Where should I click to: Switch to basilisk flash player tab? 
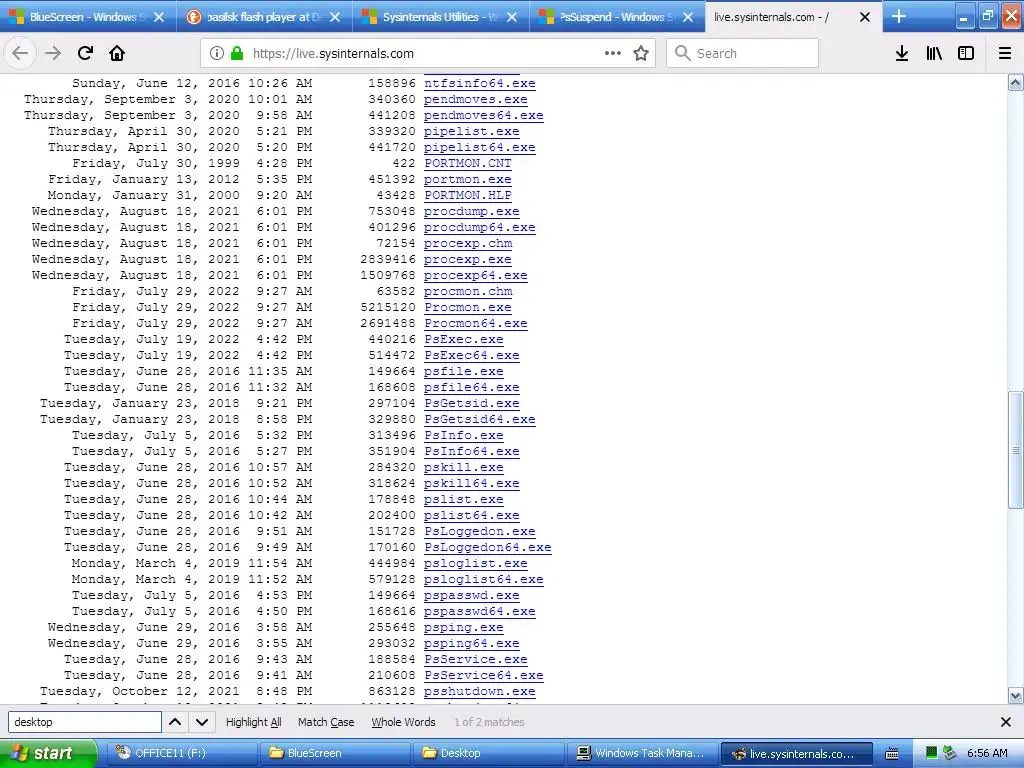pyautogui.click(x=264, y=16)
